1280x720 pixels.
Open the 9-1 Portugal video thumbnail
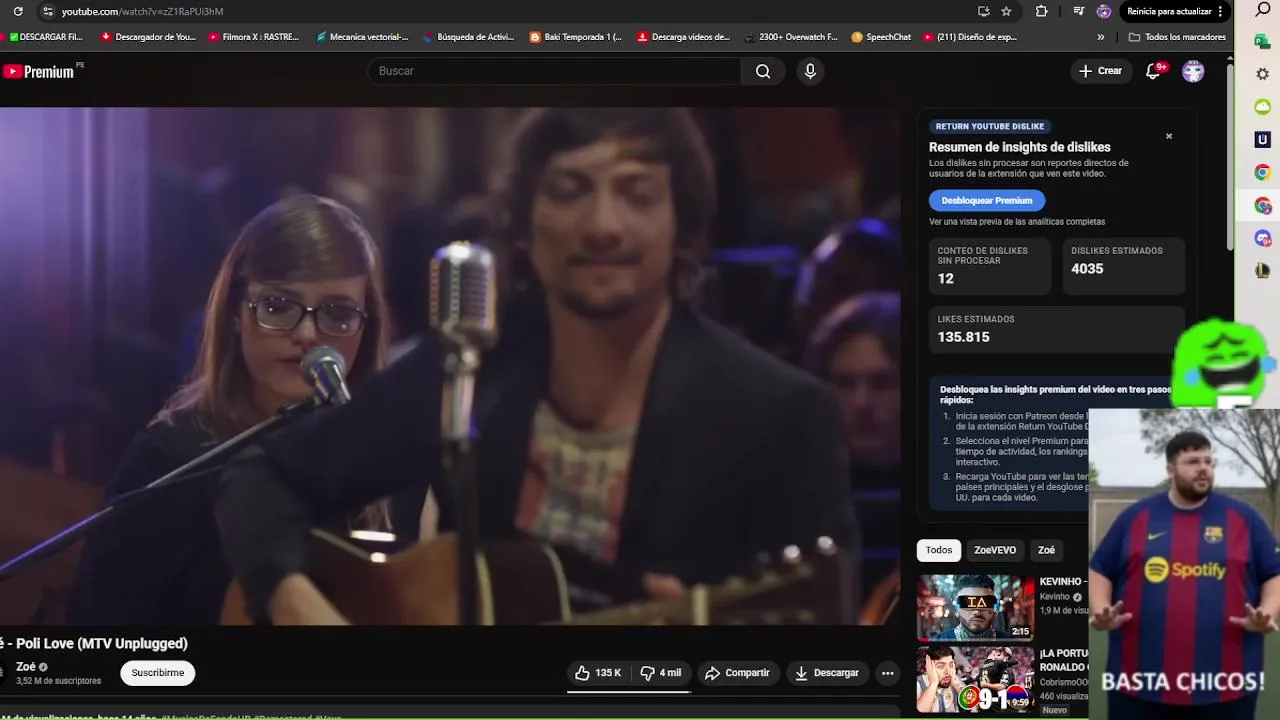976,678
